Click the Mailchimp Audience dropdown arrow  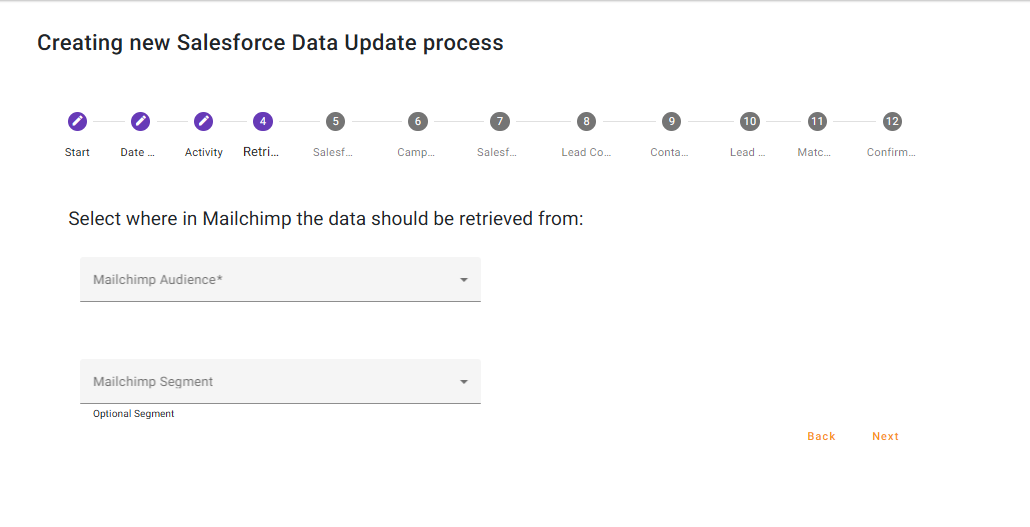(464, 280)
